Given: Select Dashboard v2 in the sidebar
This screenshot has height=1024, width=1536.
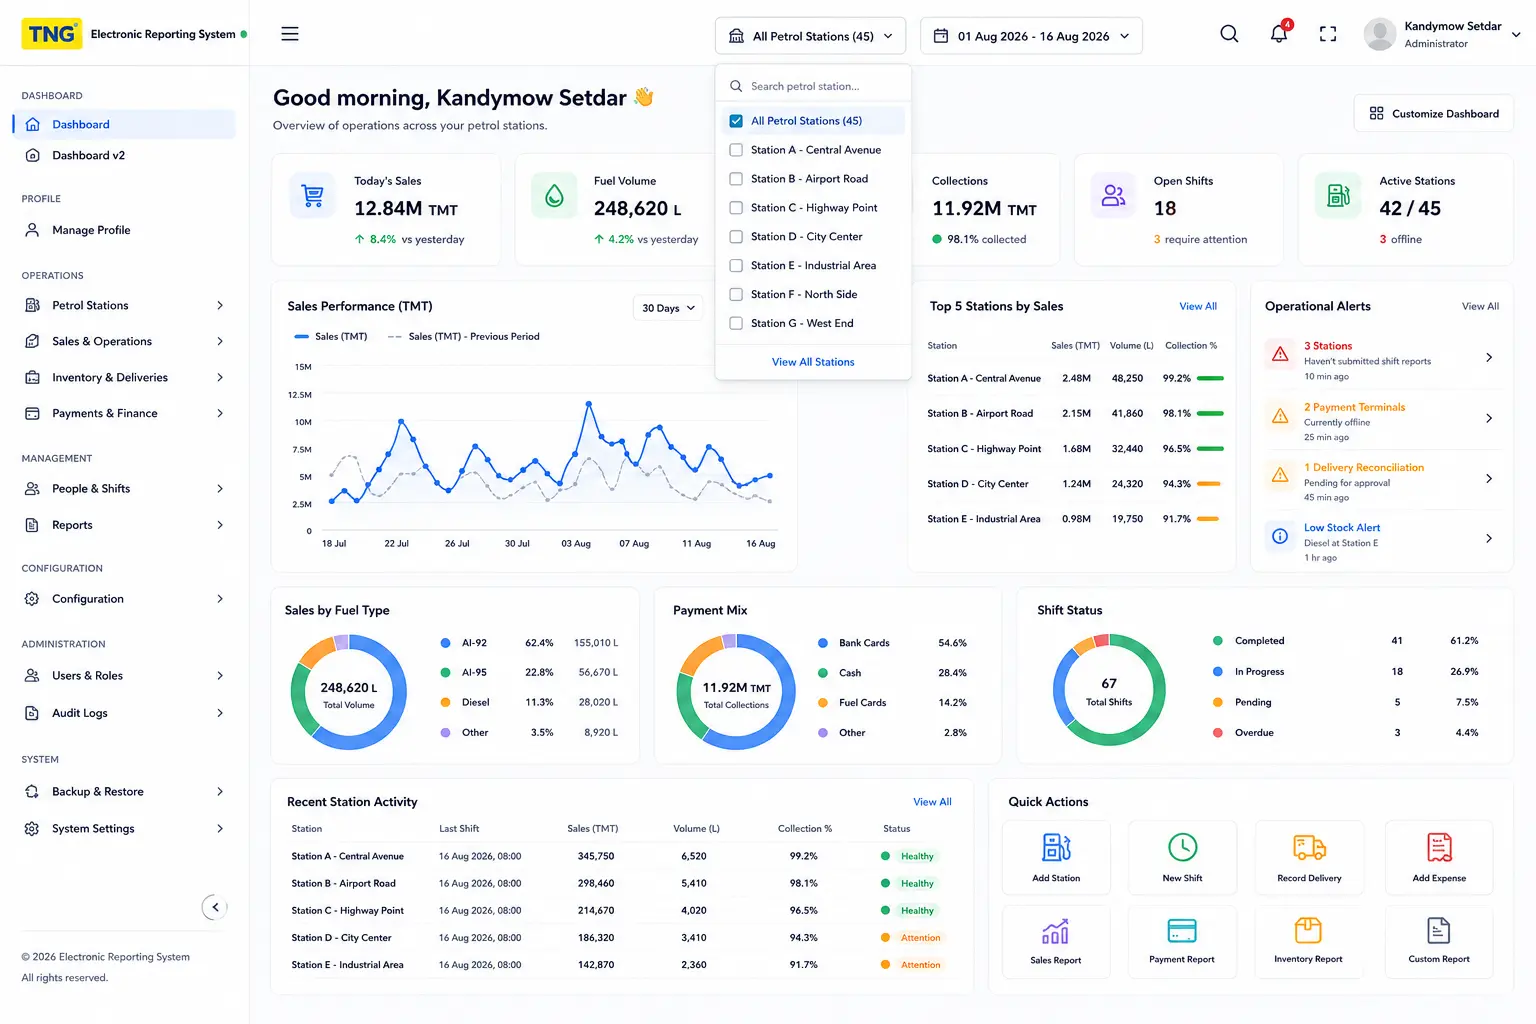Looking at the screenshot, I should (x=125, y=155).
